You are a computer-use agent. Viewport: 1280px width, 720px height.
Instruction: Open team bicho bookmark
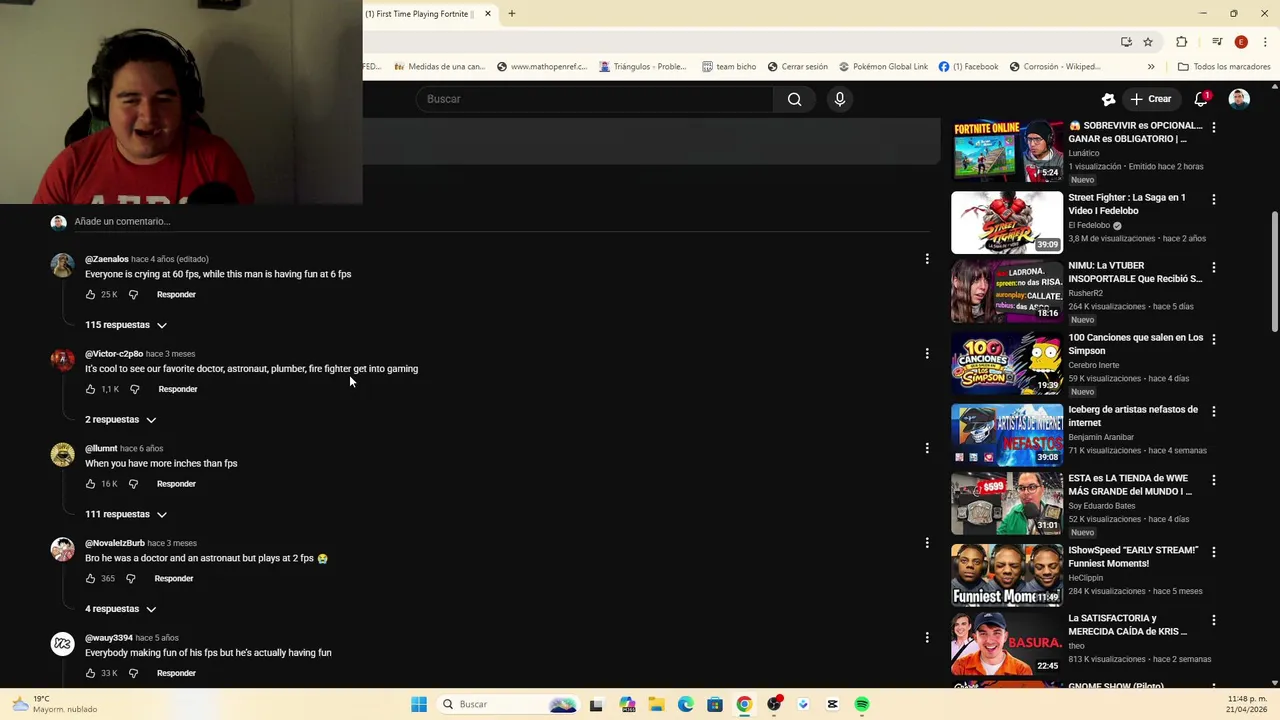point(729,67)
